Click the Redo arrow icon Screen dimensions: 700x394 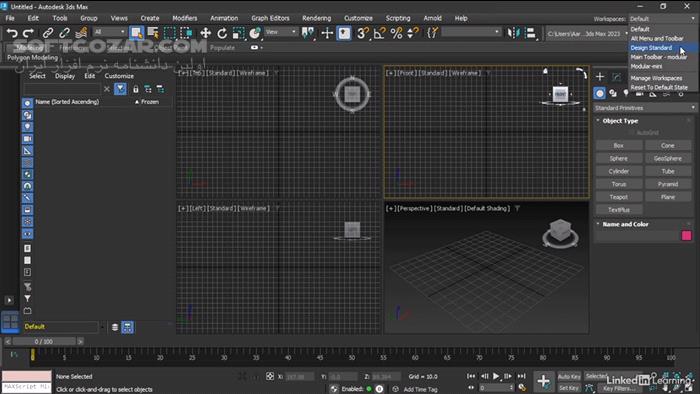(x=28, y=33)
